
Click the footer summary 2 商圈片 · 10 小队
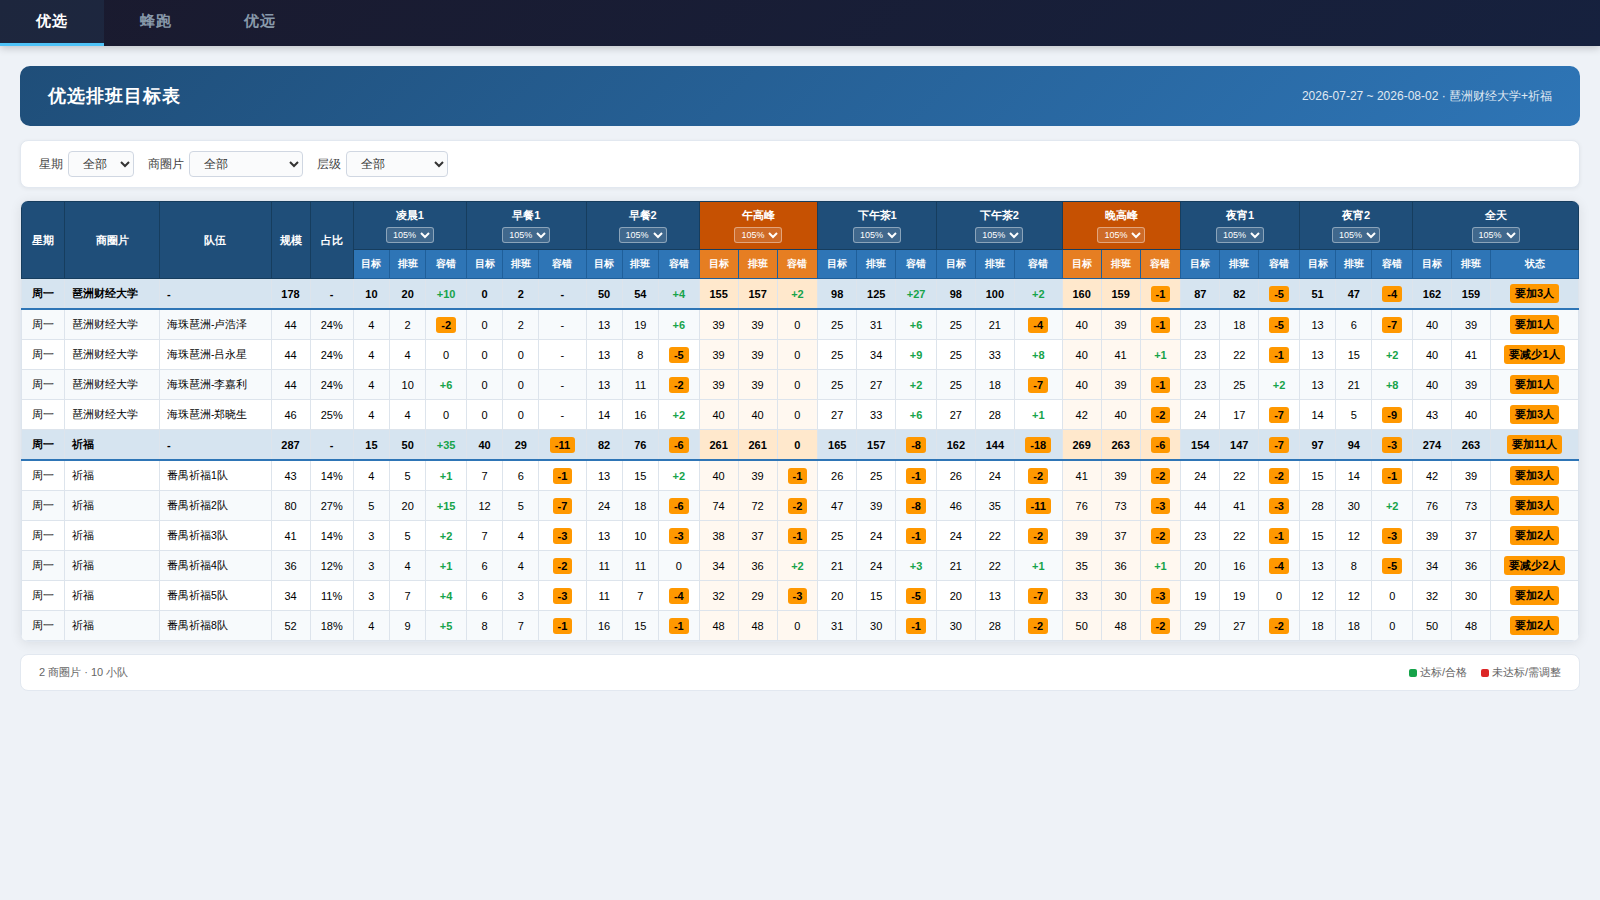[x=83, y=673]
